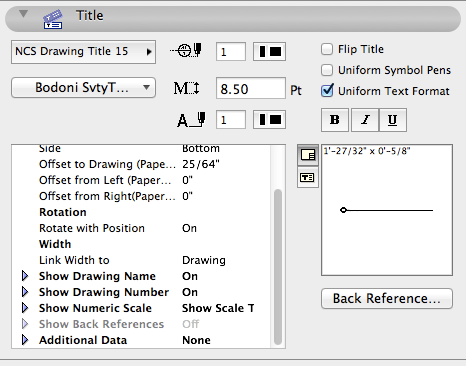Expand the Show Numeric Scale parameter

tap(25, 308)
